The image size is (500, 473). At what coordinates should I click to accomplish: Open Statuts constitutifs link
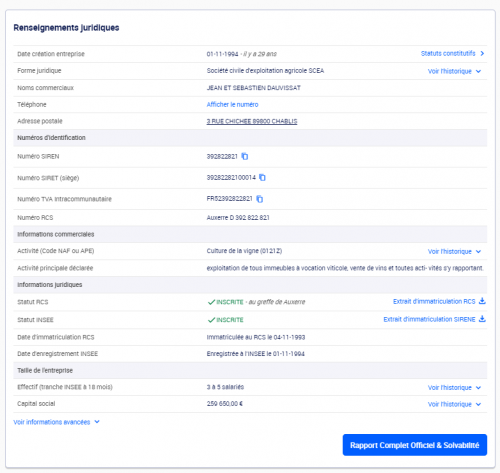point(448,53)
